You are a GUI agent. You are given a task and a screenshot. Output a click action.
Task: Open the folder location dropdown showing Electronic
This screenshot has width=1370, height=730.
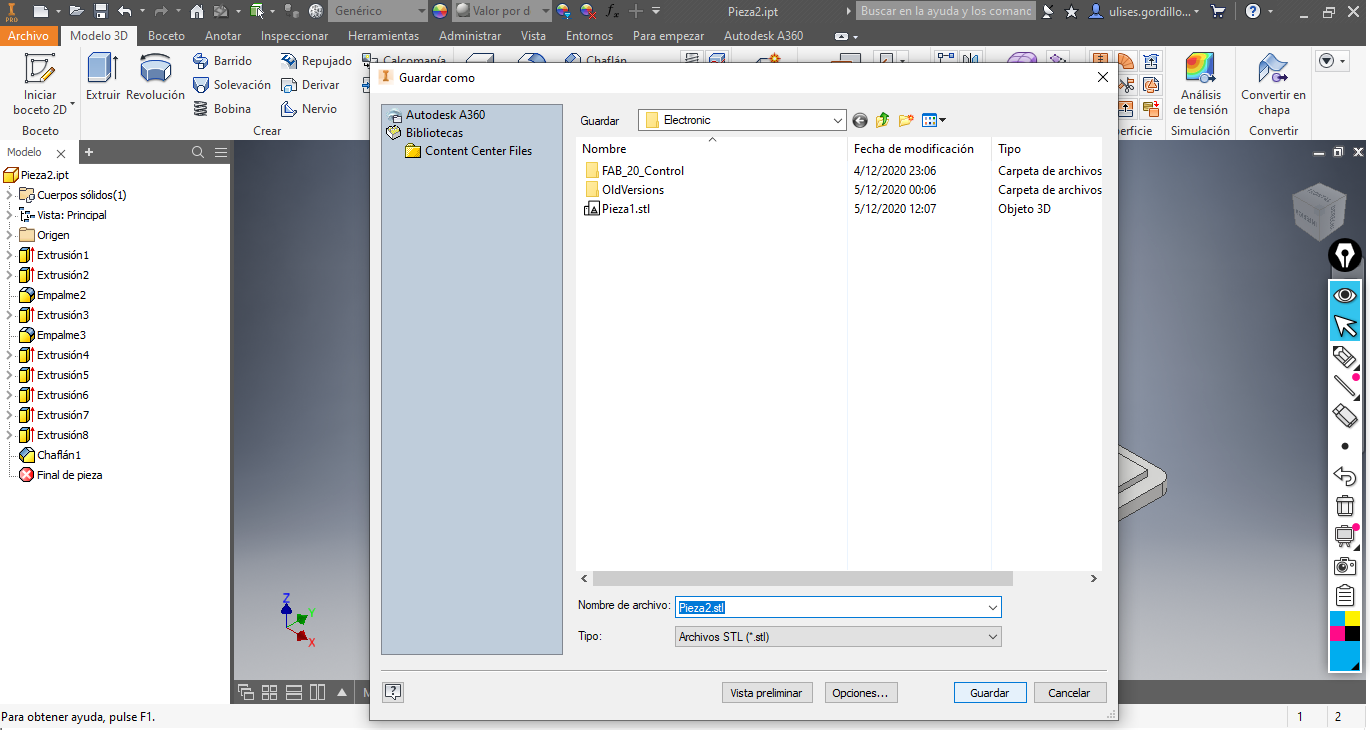742,120
